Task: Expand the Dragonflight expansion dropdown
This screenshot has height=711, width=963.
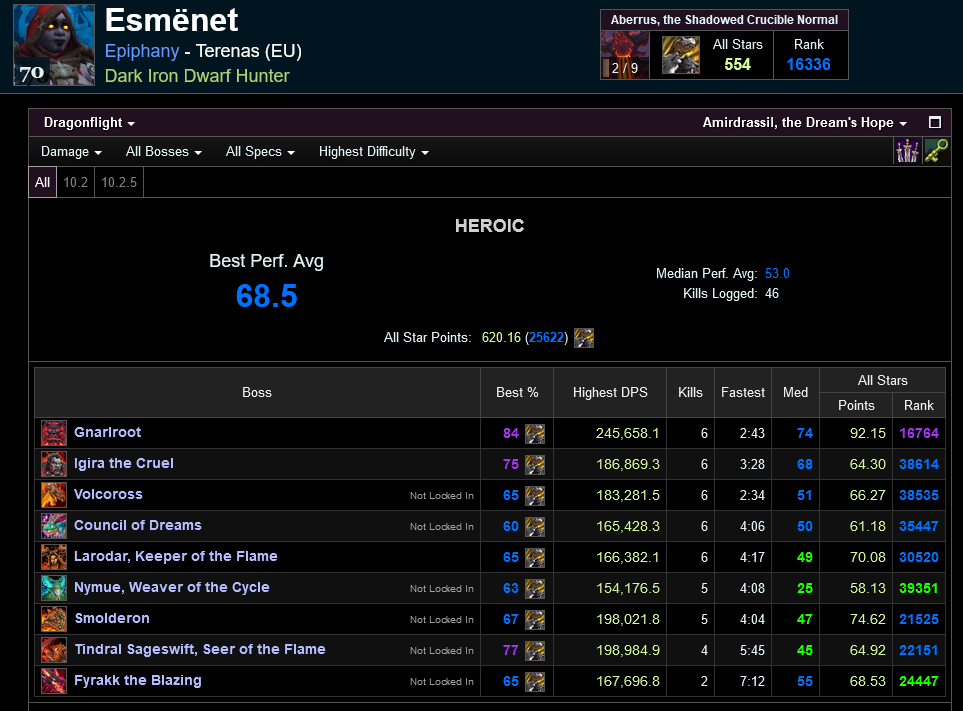Action: pyautogui.click(x=89, y=123)
